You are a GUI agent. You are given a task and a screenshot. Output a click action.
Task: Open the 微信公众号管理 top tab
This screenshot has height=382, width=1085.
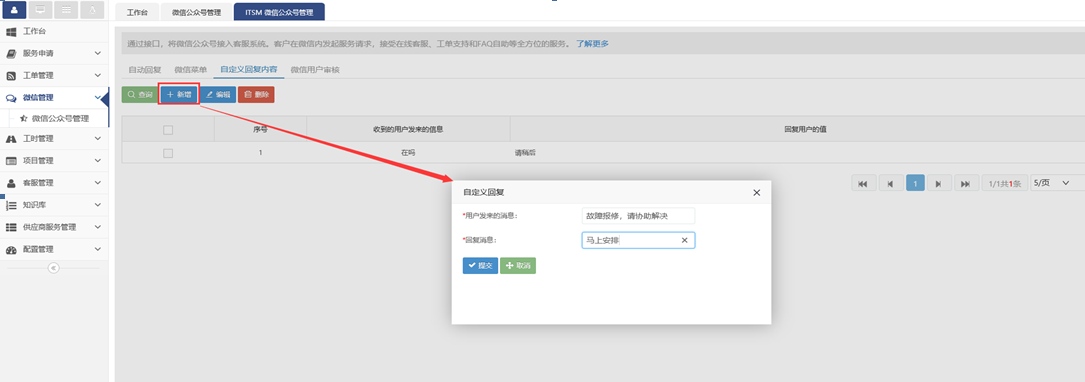coord(197,12)
